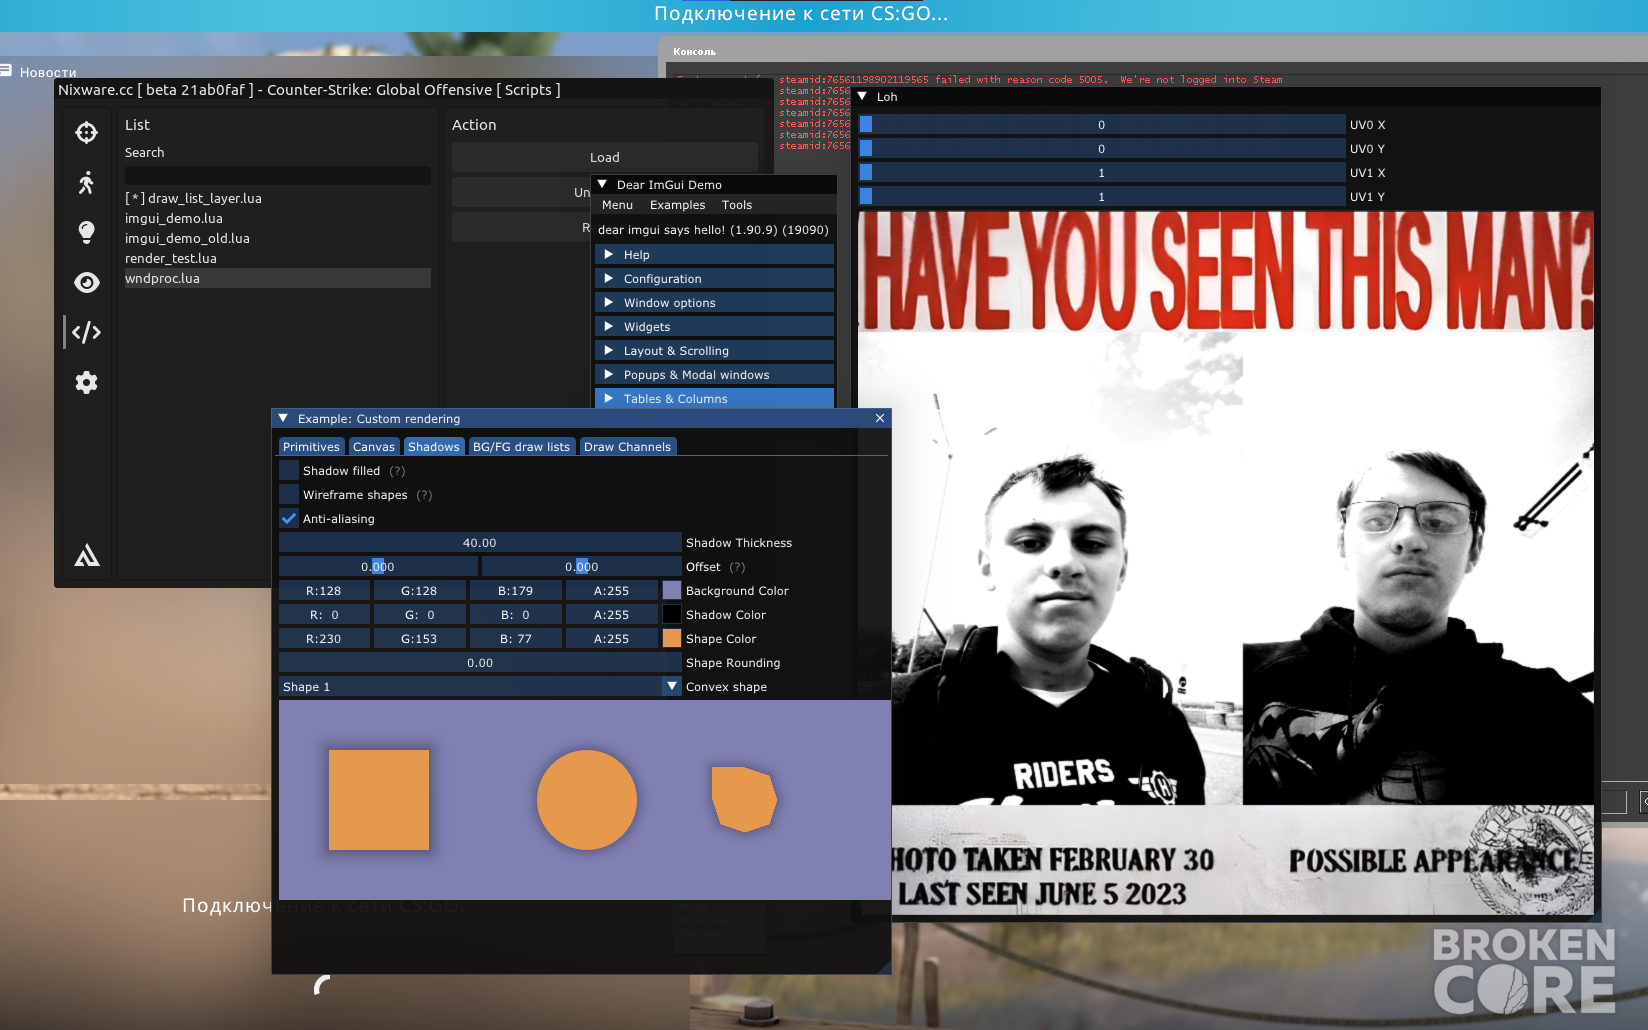Click the R:230 Shape Color field
This screenshot has height=1030, width=1648.
click(324, 639)
